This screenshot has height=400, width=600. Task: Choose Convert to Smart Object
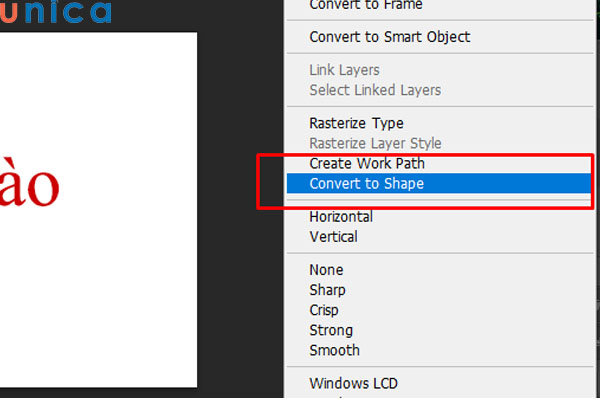(x=389, y=37)
